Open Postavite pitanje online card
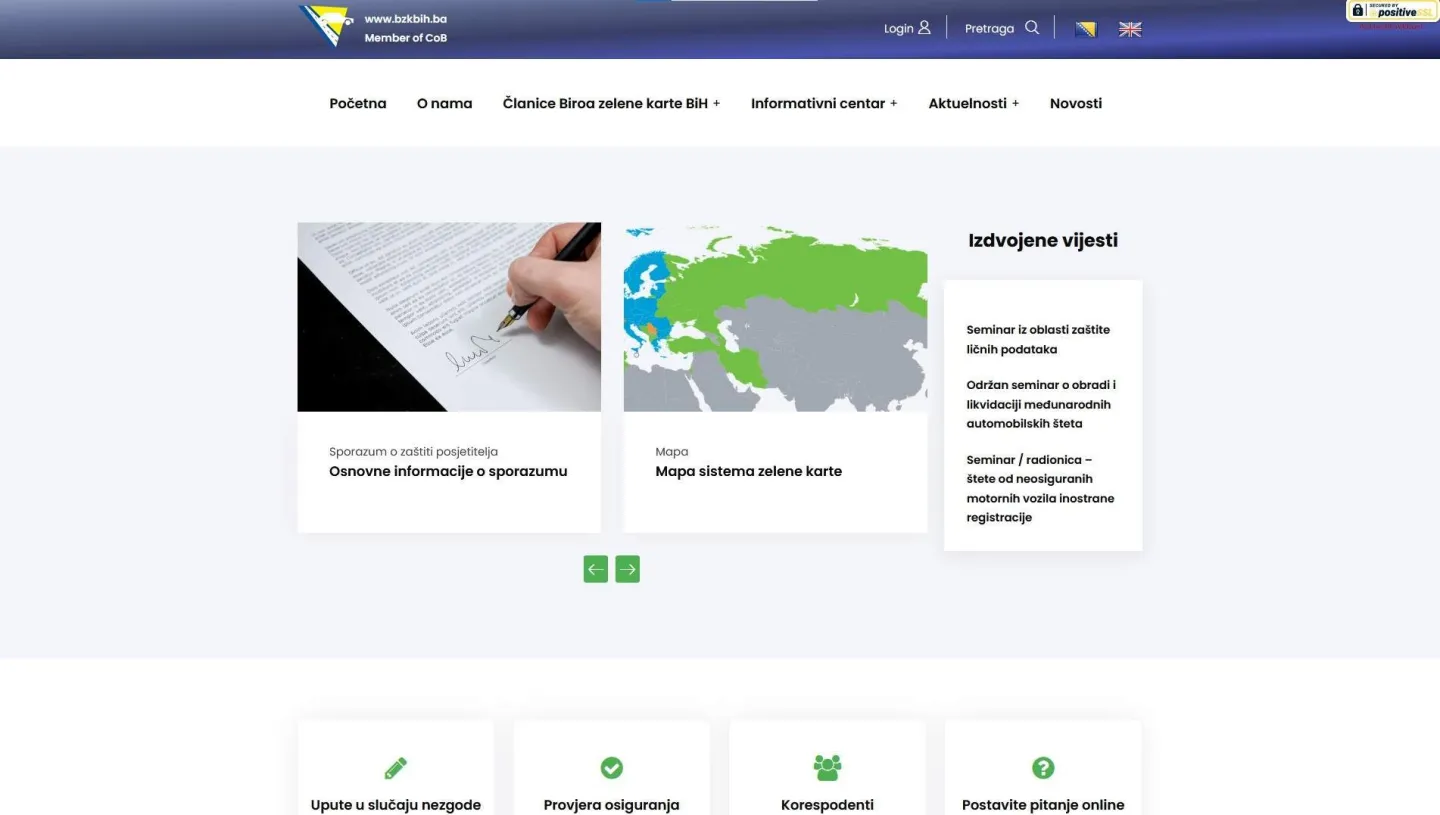This screenshot has width=1440, height=815. (1043, 805)
